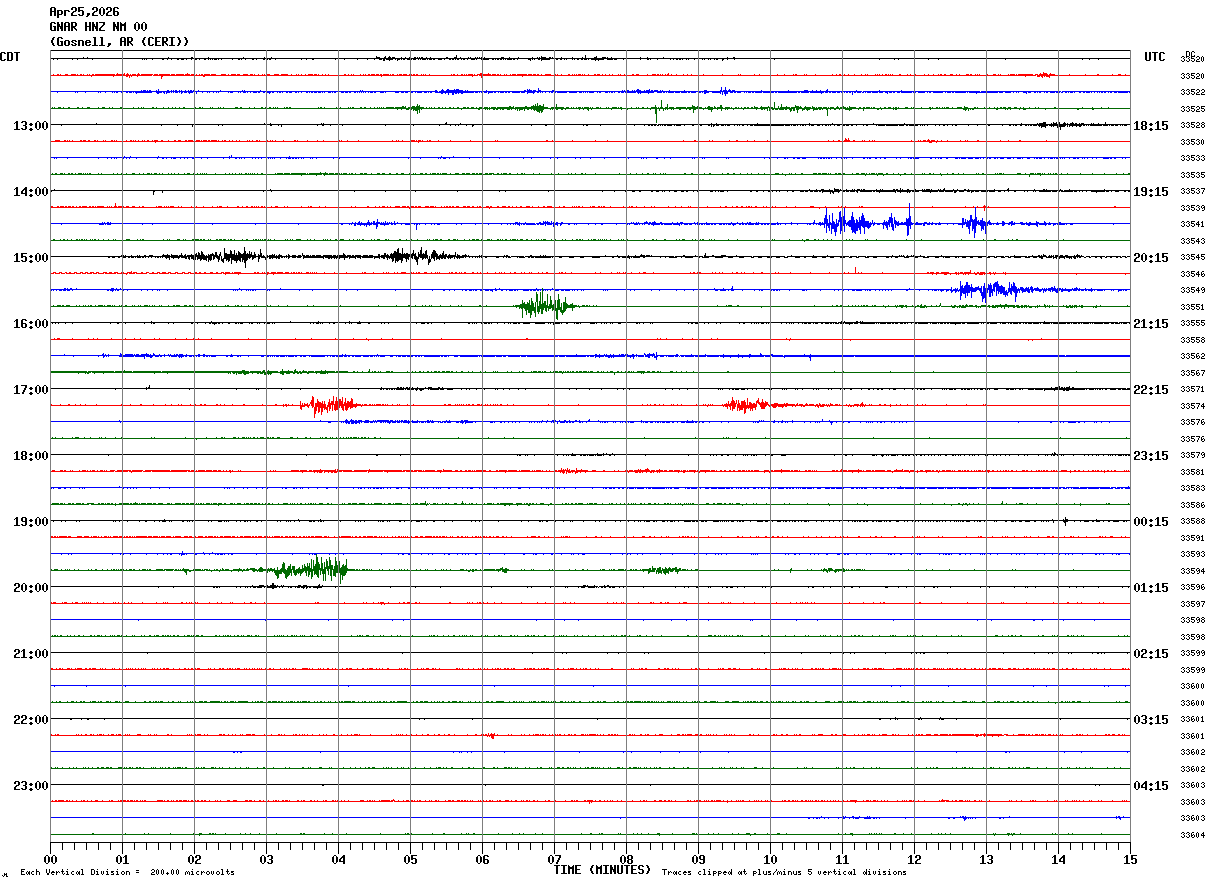Click the 03:15 UTC time label
Screen dimensions: 1210x886
1151,720
